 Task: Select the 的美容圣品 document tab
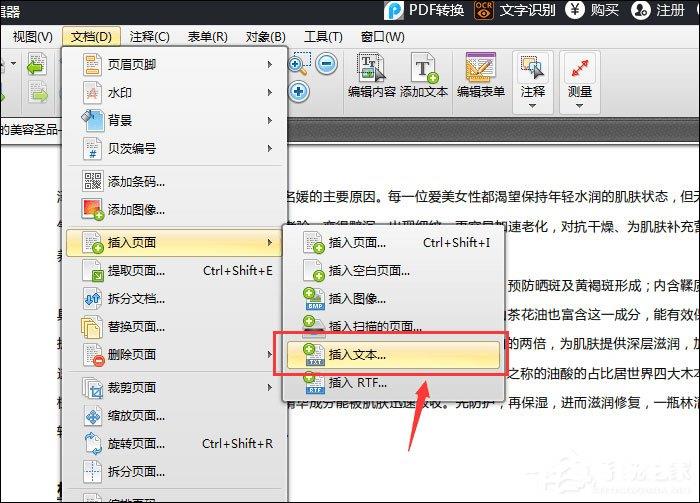30,130
